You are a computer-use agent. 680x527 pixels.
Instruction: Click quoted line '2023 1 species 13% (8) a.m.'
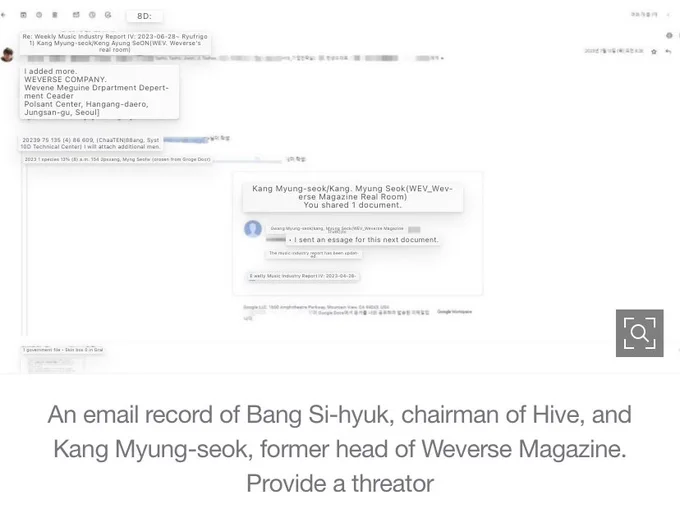coord(118,160)
